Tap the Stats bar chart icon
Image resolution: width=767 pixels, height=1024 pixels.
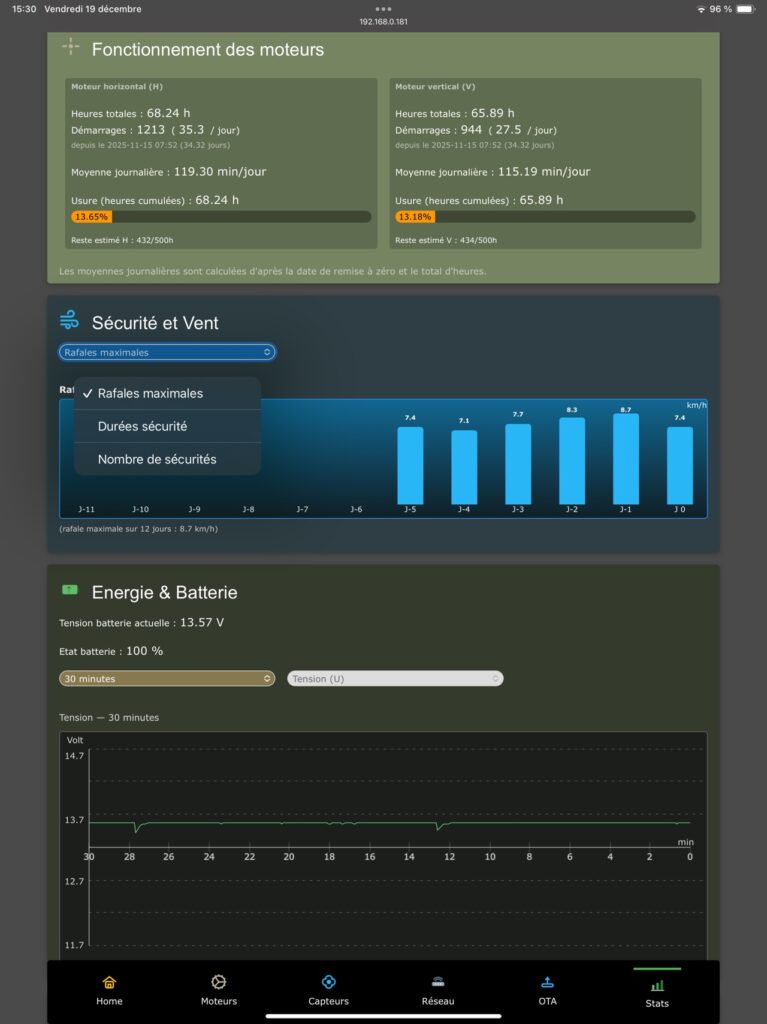[657, 985]
